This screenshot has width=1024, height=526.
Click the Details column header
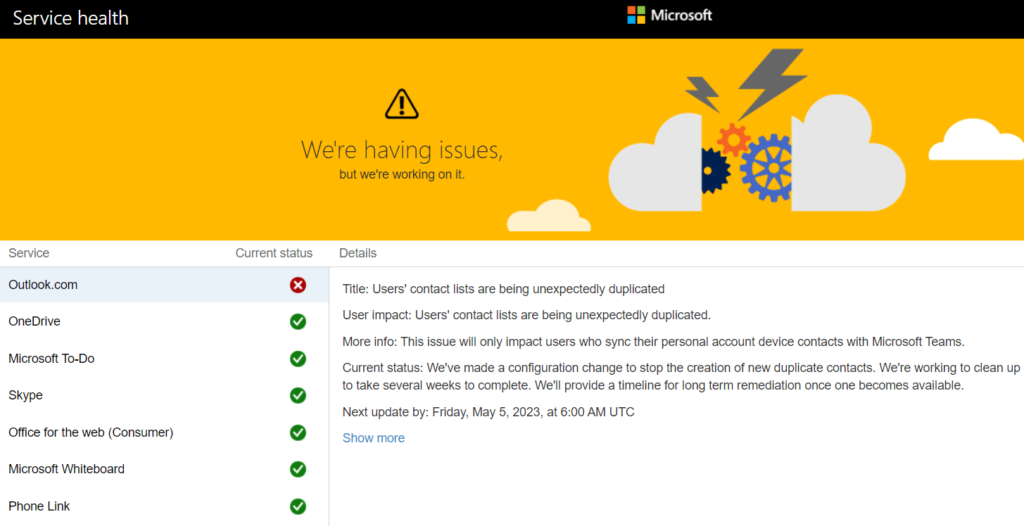358,253
